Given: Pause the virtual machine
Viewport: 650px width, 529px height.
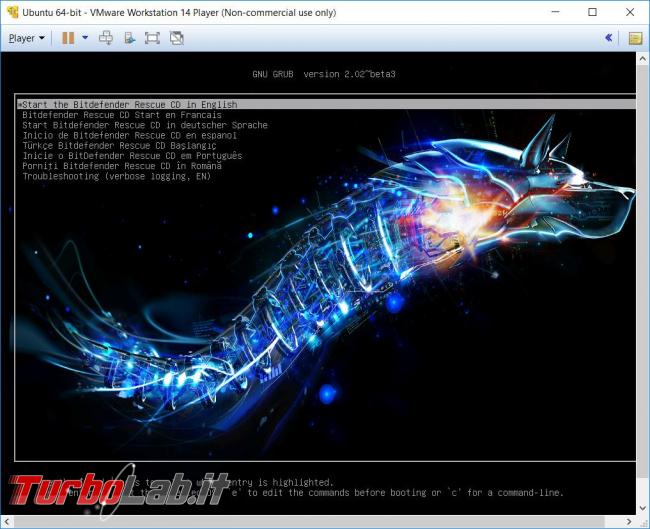Looking at the screenshot, I should 68,38.
